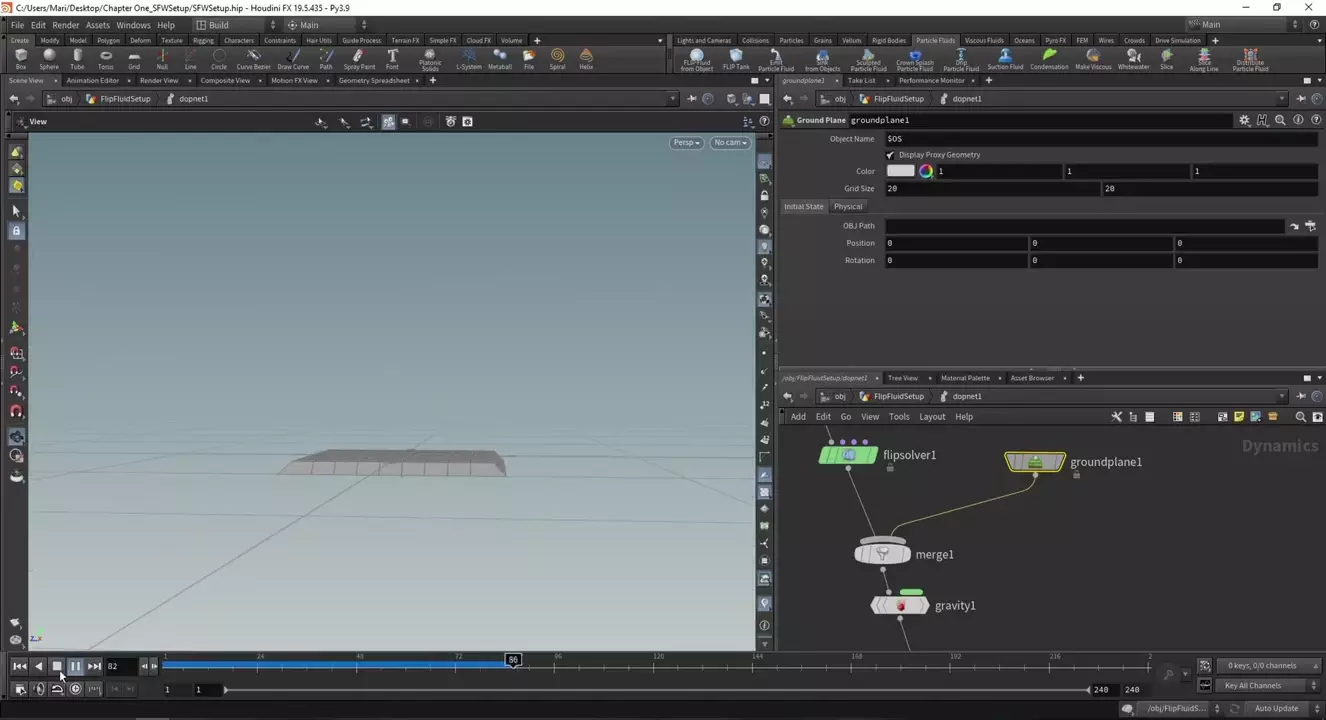The height and width of the screenshot is (720, 1326).
Task: Switch to the Geometry Spreadsheet tab
Action: click(373, 80)
